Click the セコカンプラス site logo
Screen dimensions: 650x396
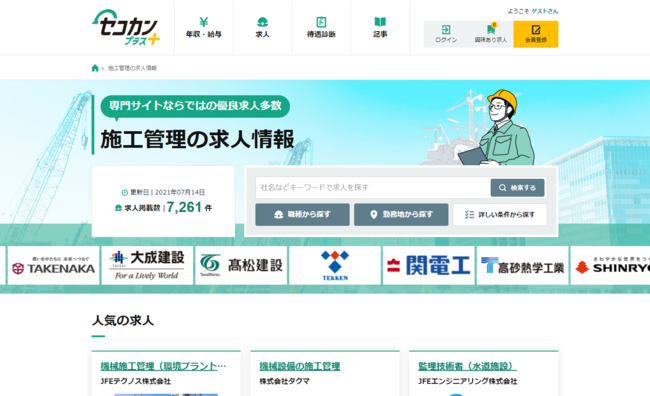[126, 27]
